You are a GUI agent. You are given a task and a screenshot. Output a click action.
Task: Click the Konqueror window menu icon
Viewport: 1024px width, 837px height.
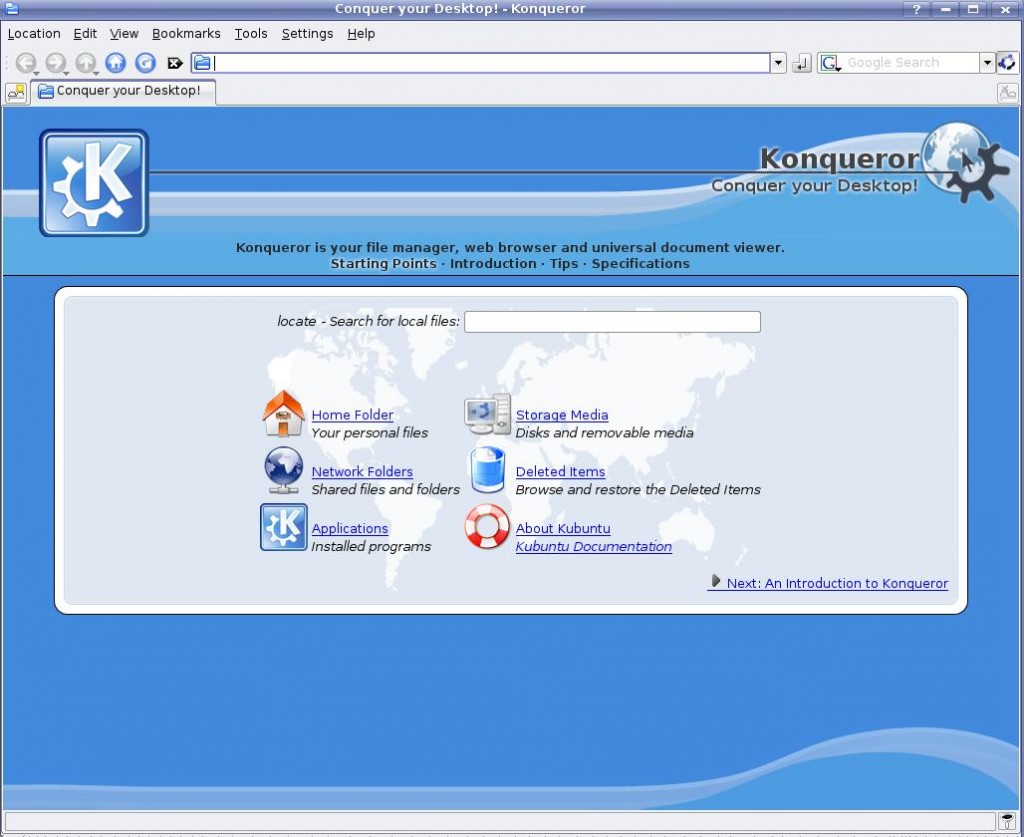[x=11, y=8]
